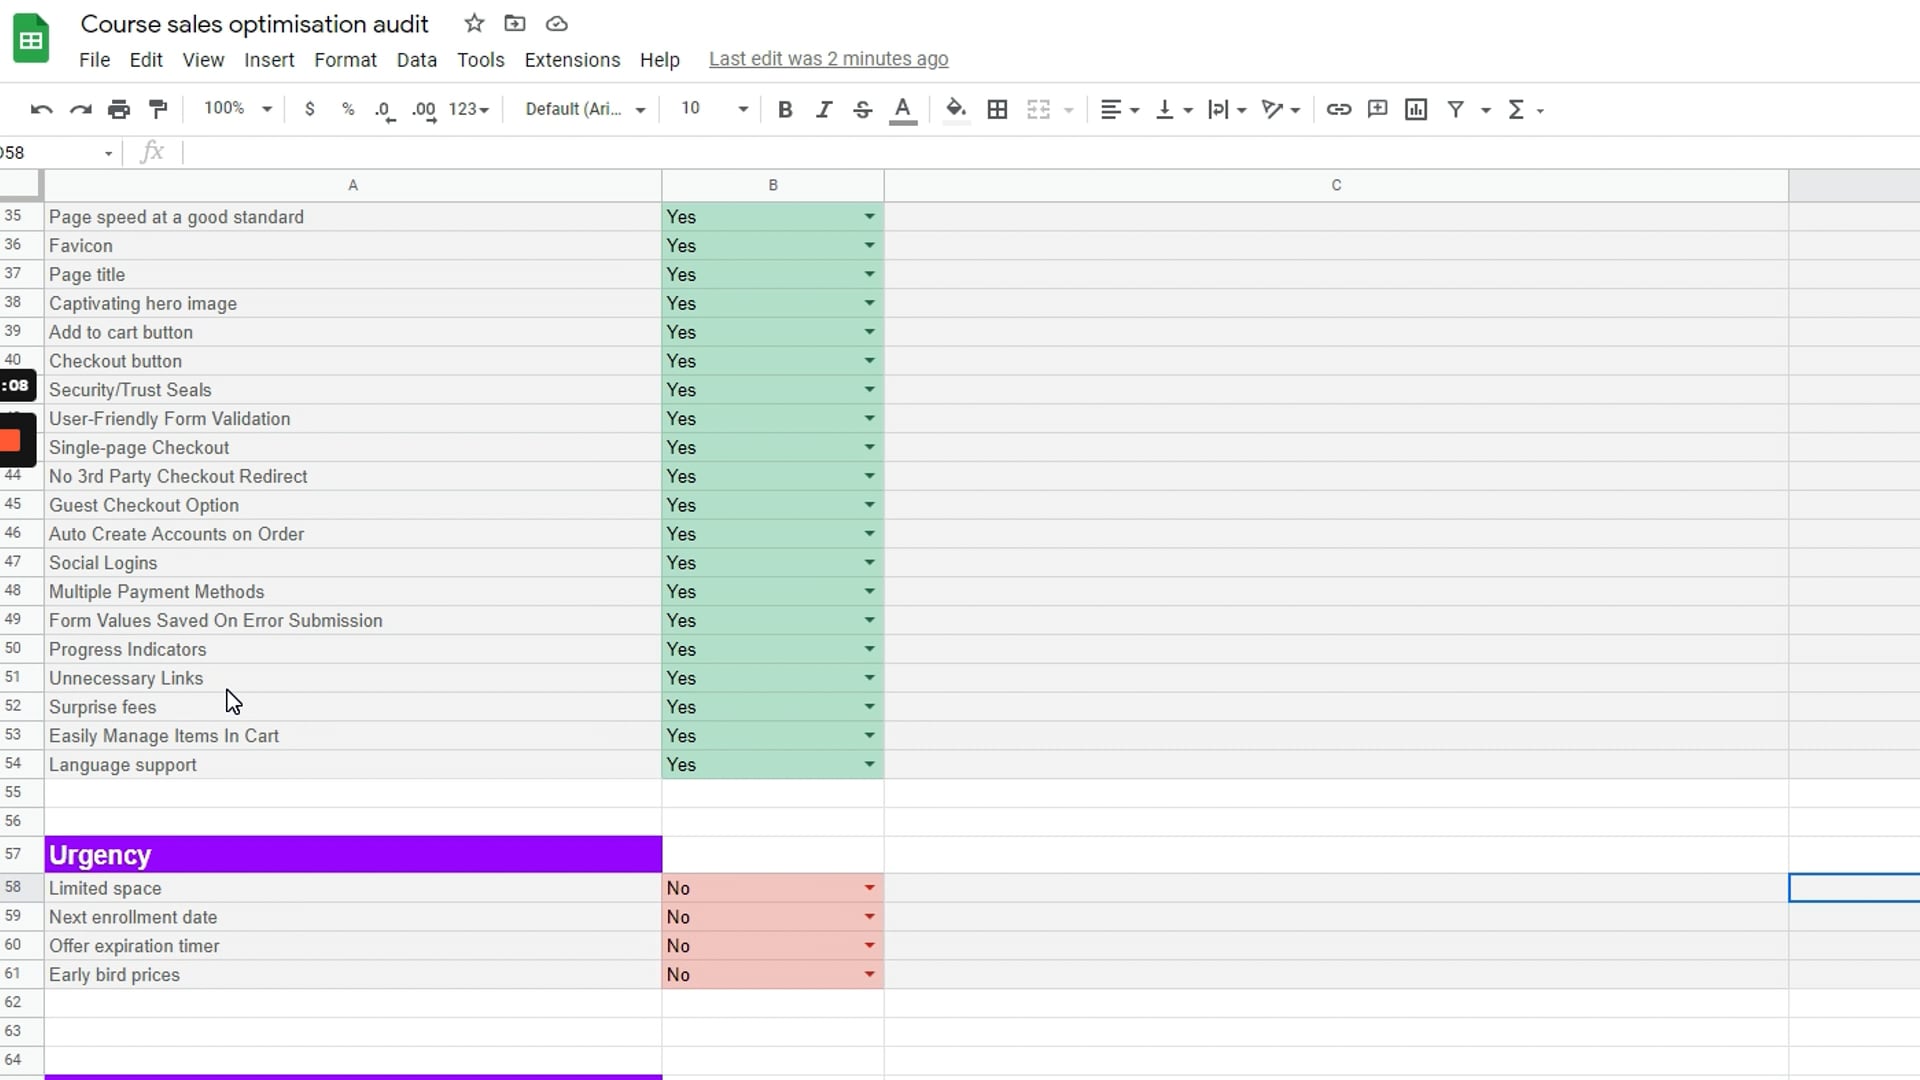Select column B header
The image size is (1920, 1080).
coord(773,185)
